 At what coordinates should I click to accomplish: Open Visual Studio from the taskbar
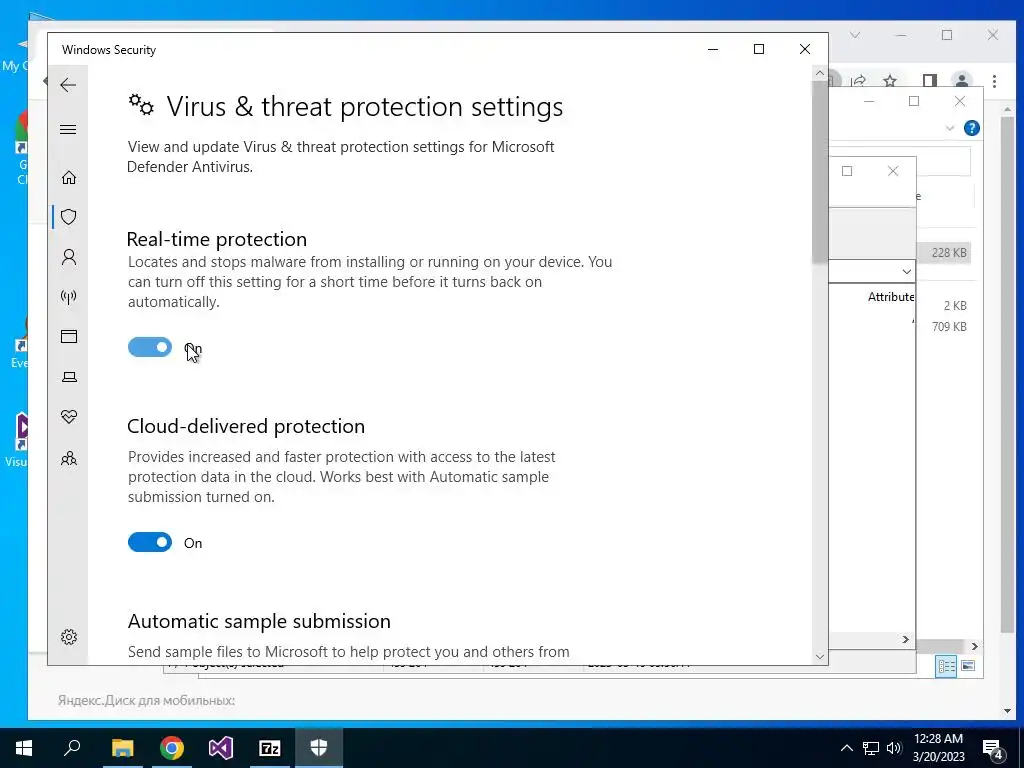pyautogui.click(x=221, y=748)
